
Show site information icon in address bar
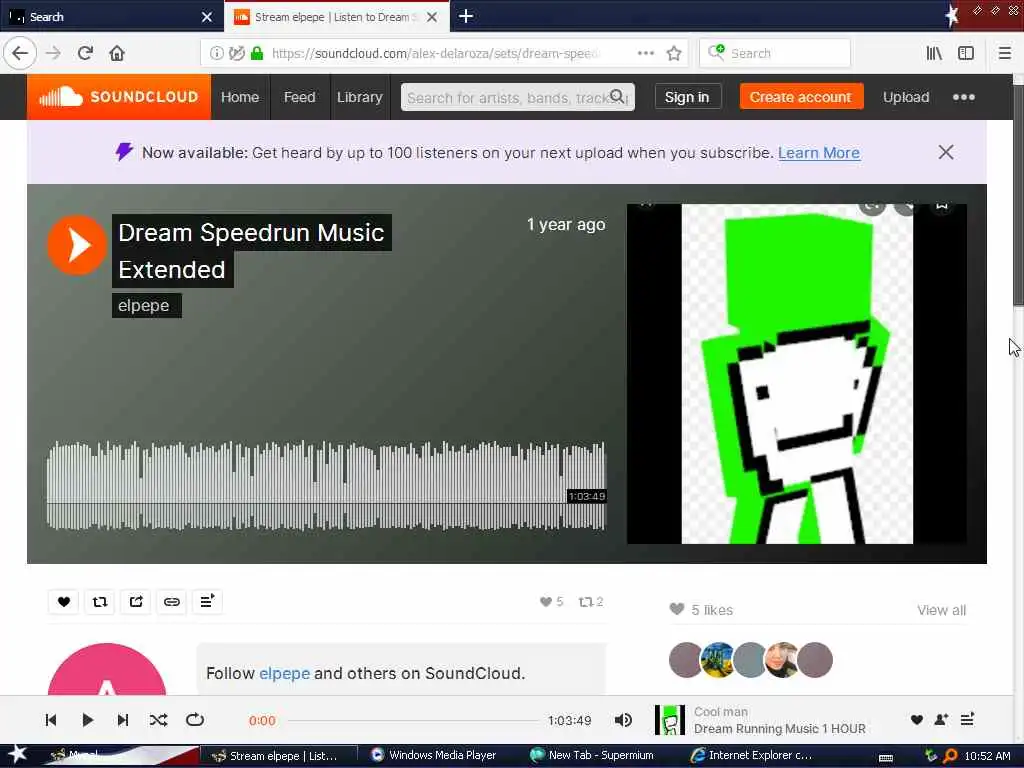216,54
